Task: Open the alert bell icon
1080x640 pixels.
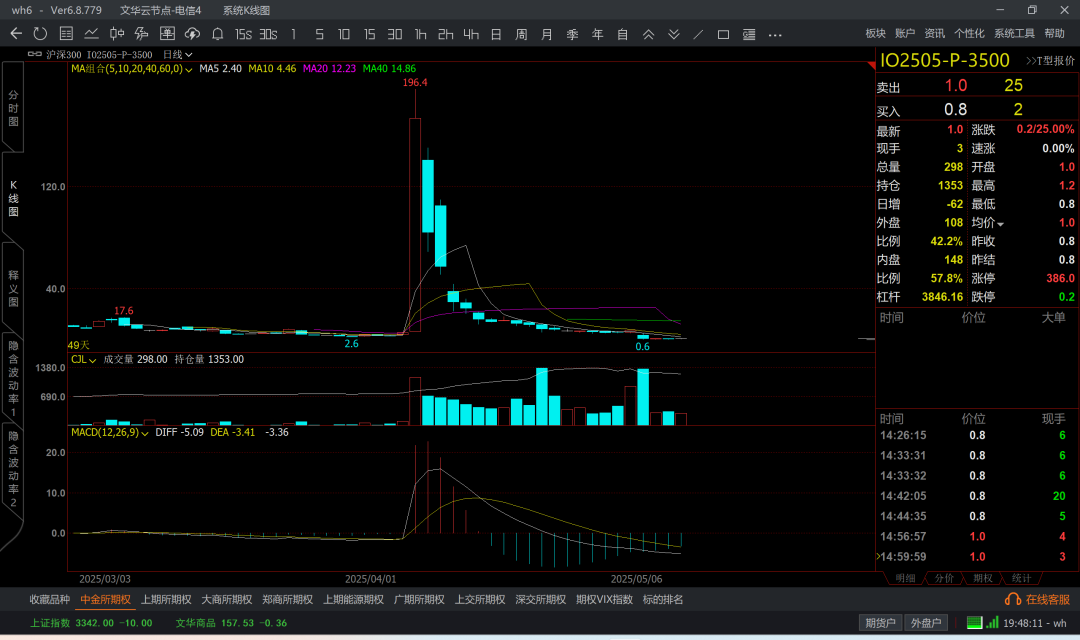Action: click(x=218, y=34)
